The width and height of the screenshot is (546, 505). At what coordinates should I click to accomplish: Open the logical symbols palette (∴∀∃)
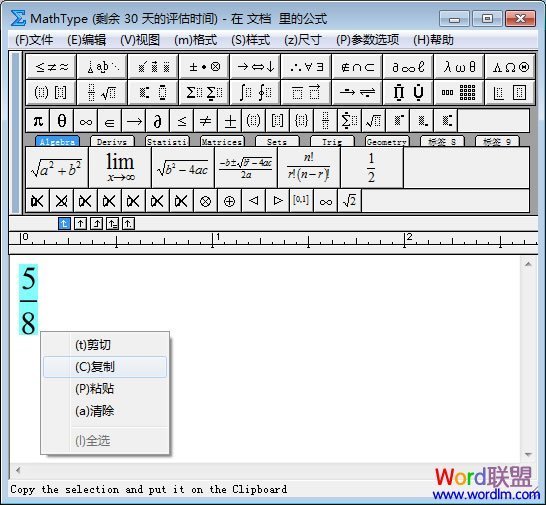tap(306, 67)
